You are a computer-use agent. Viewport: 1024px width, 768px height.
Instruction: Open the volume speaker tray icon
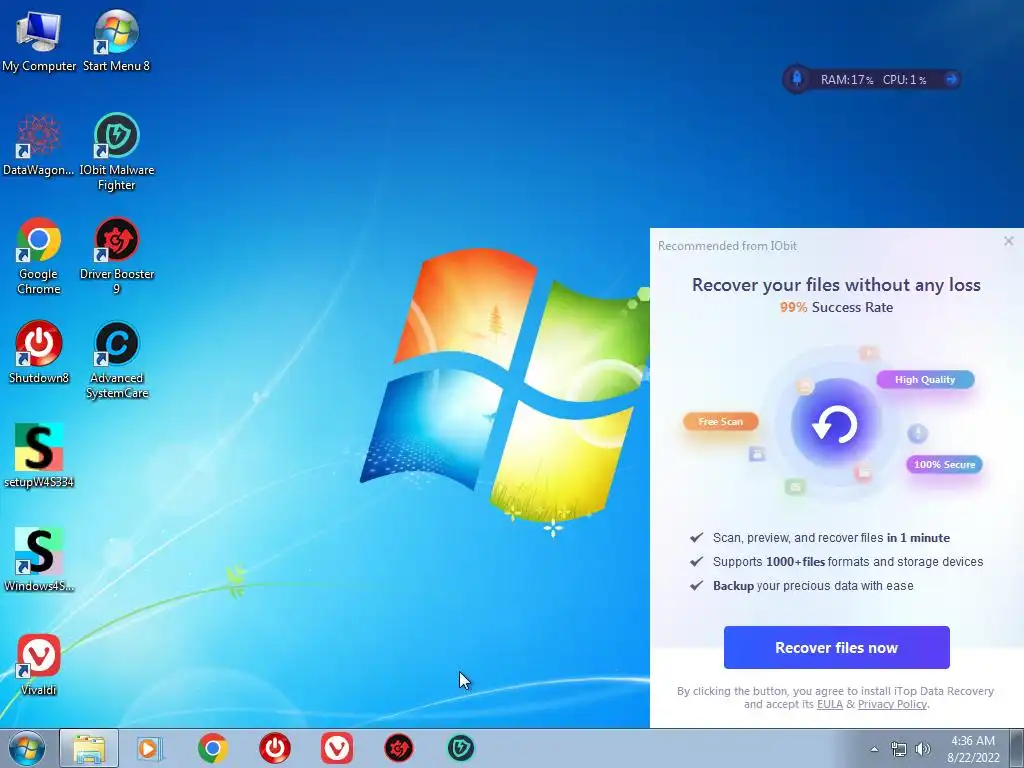pyautogui.click(x=923, y=749)
